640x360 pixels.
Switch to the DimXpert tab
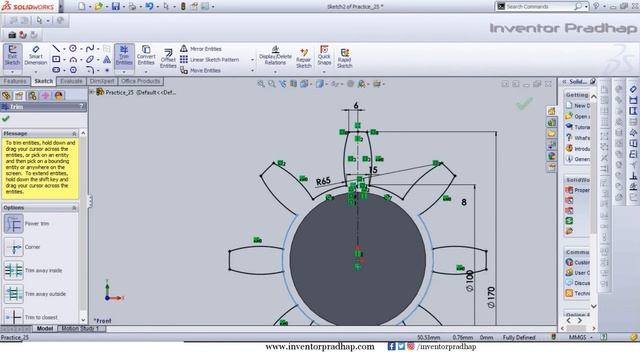point(102,81)
